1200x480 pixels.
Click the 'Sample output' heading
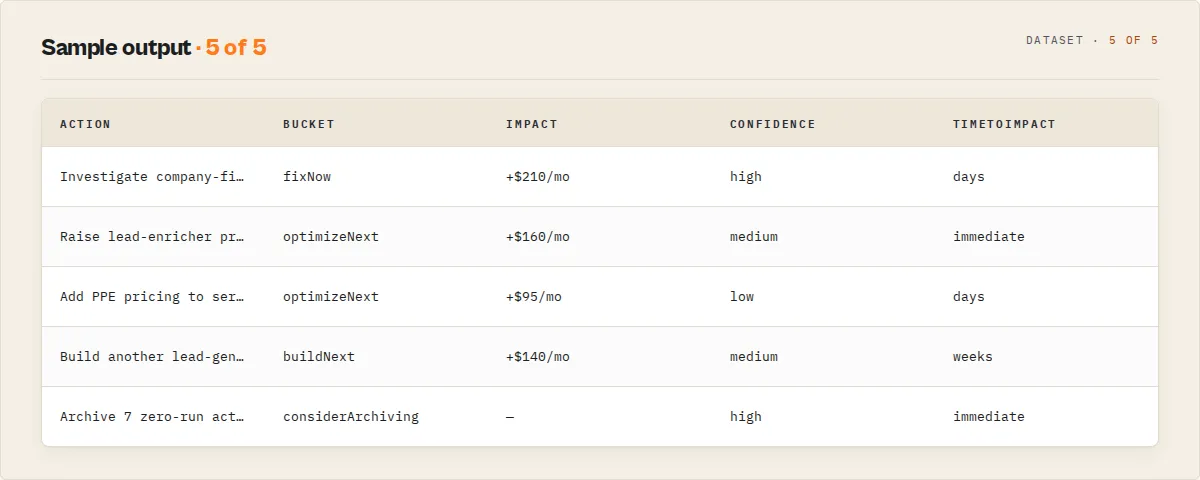coord(115,47)
